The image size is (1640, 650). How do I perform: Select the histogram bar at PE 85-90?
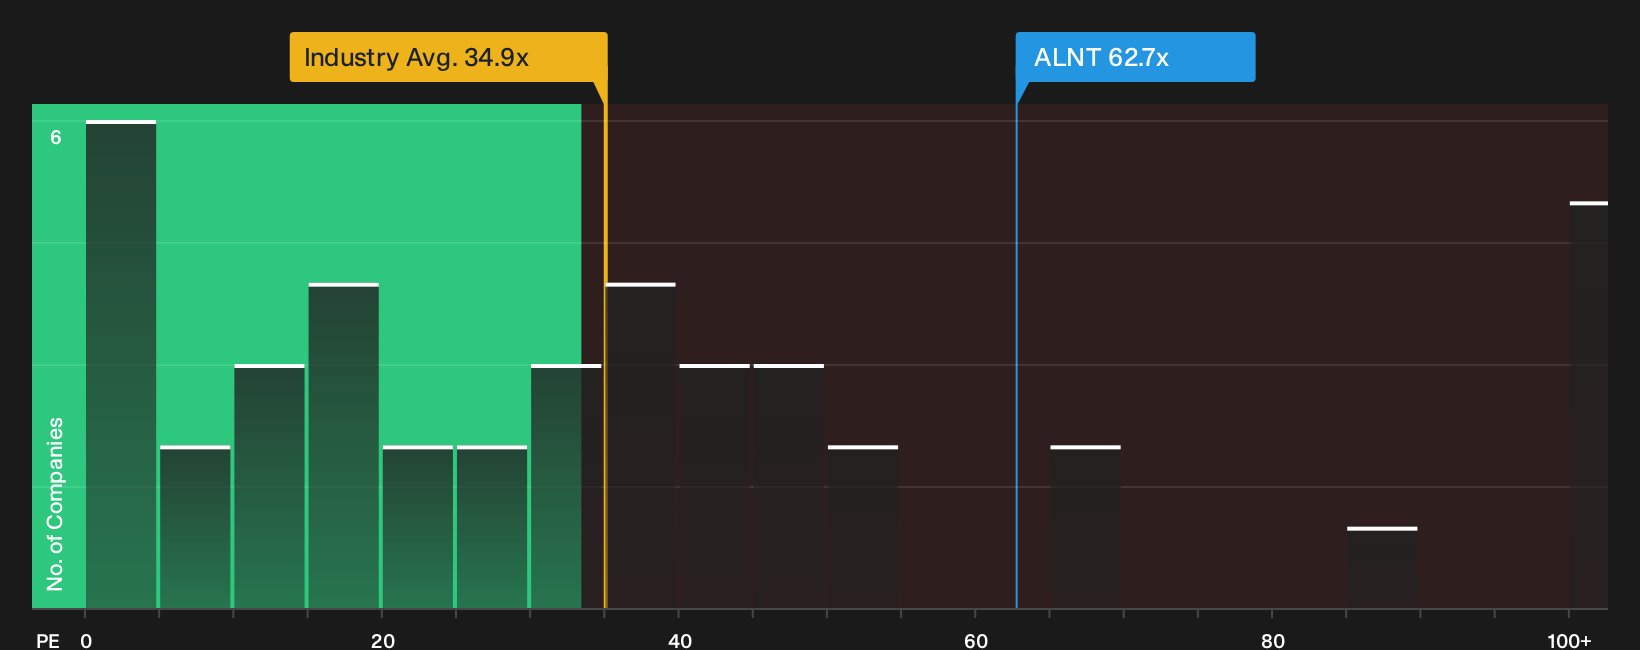pos(1382,568)
